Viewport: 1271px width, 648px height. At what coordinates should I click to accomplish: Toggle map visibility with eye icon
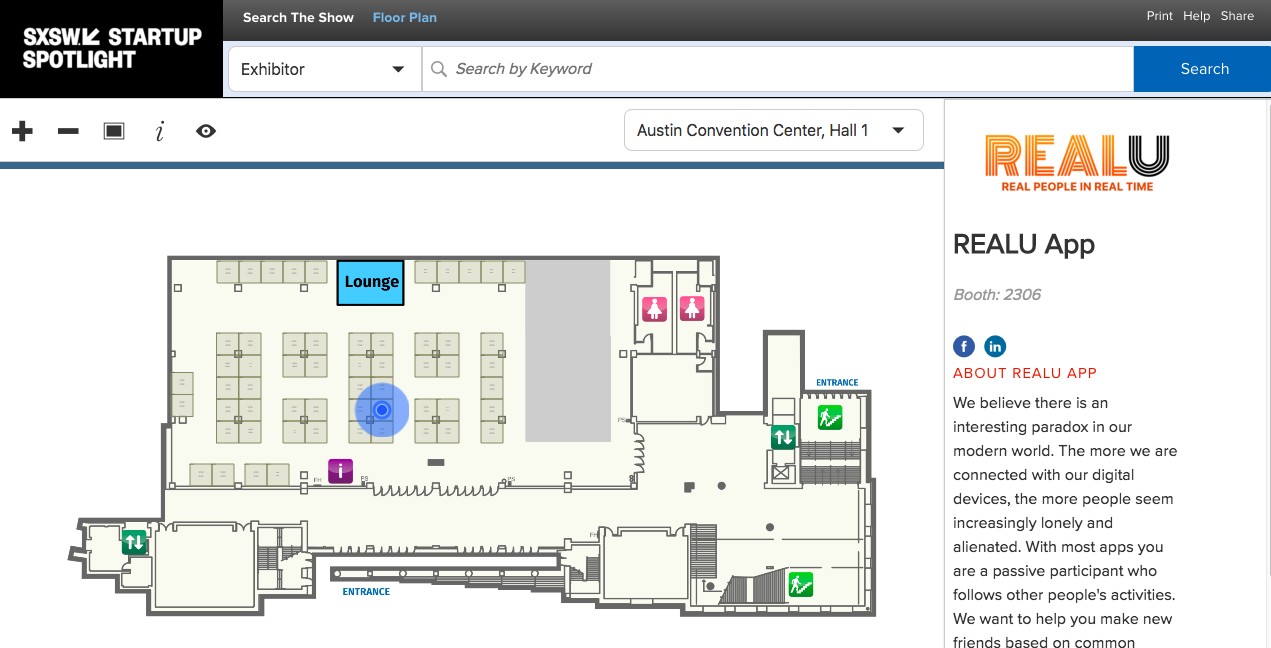pyautogui.click(x=206, y=131)
